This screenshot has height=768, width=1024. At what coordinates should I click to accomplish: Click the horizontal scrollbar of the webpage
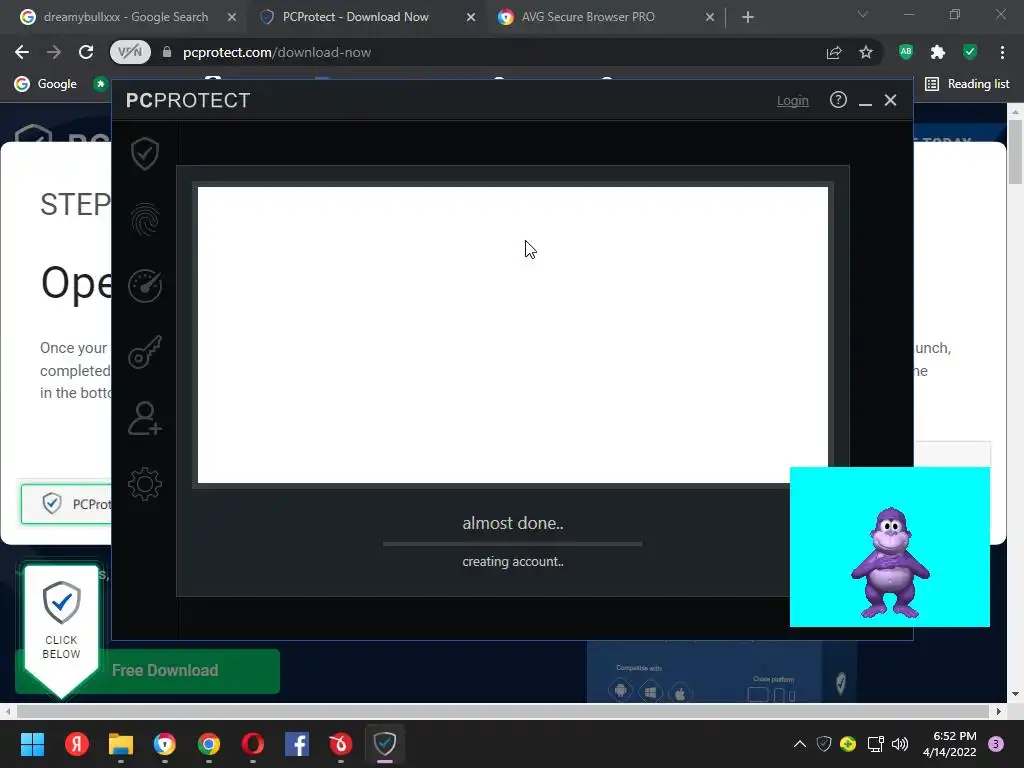[502, 711]
